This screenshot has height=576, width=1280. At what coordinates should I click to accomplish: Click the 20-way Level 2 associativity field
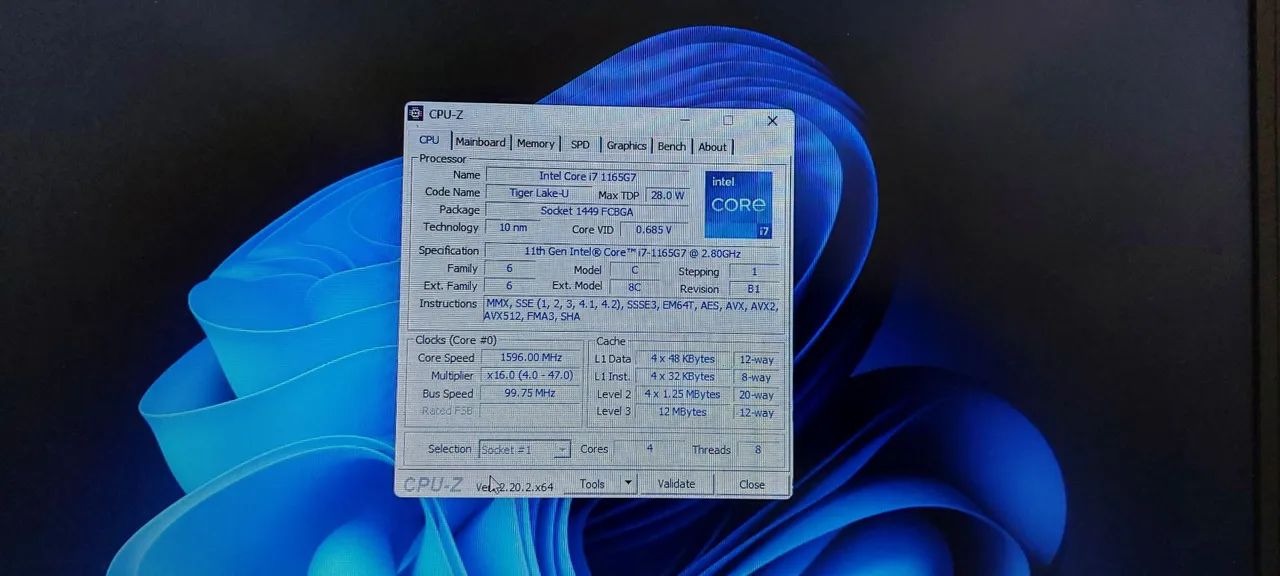(x=756, y=396)
